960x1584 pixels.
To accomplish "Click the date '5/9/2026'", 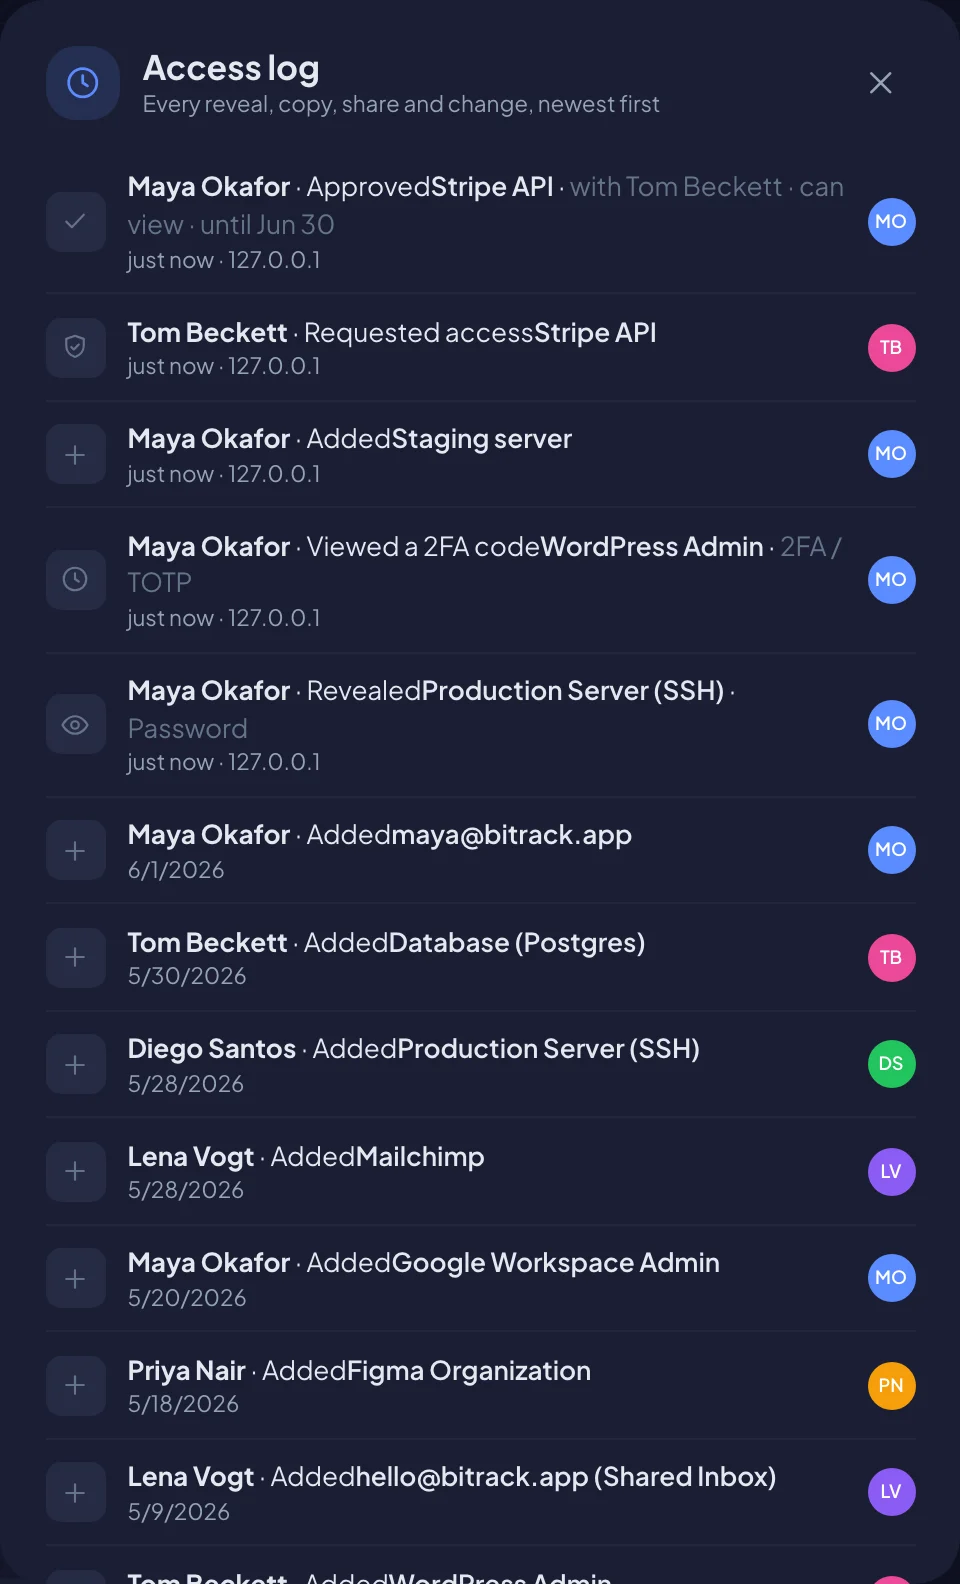I will tap(179, 1512).
